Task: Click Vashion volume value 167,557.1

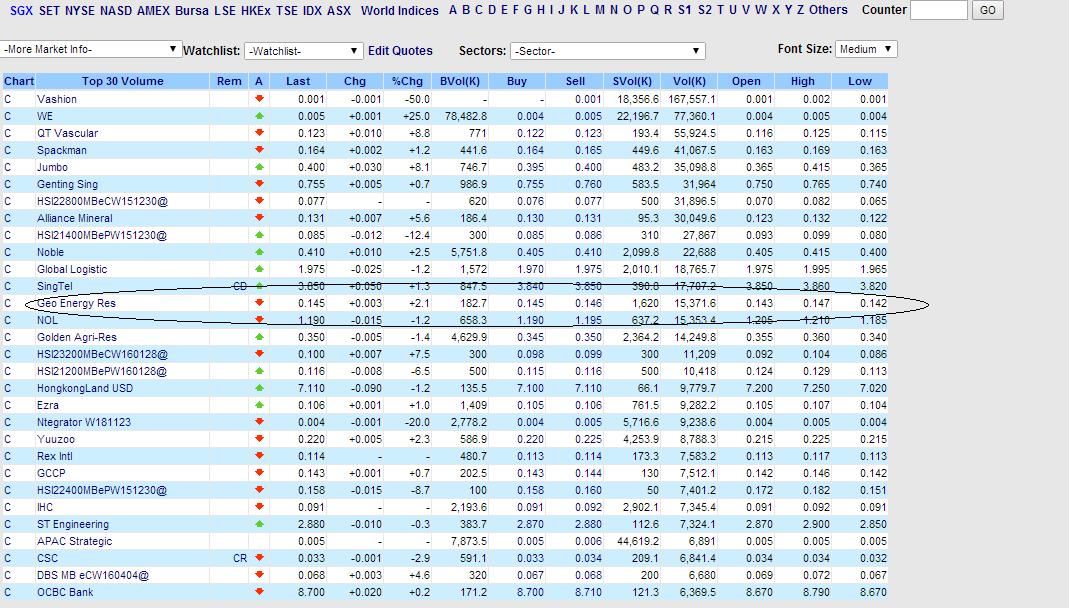Action: [x=692, y=99]
